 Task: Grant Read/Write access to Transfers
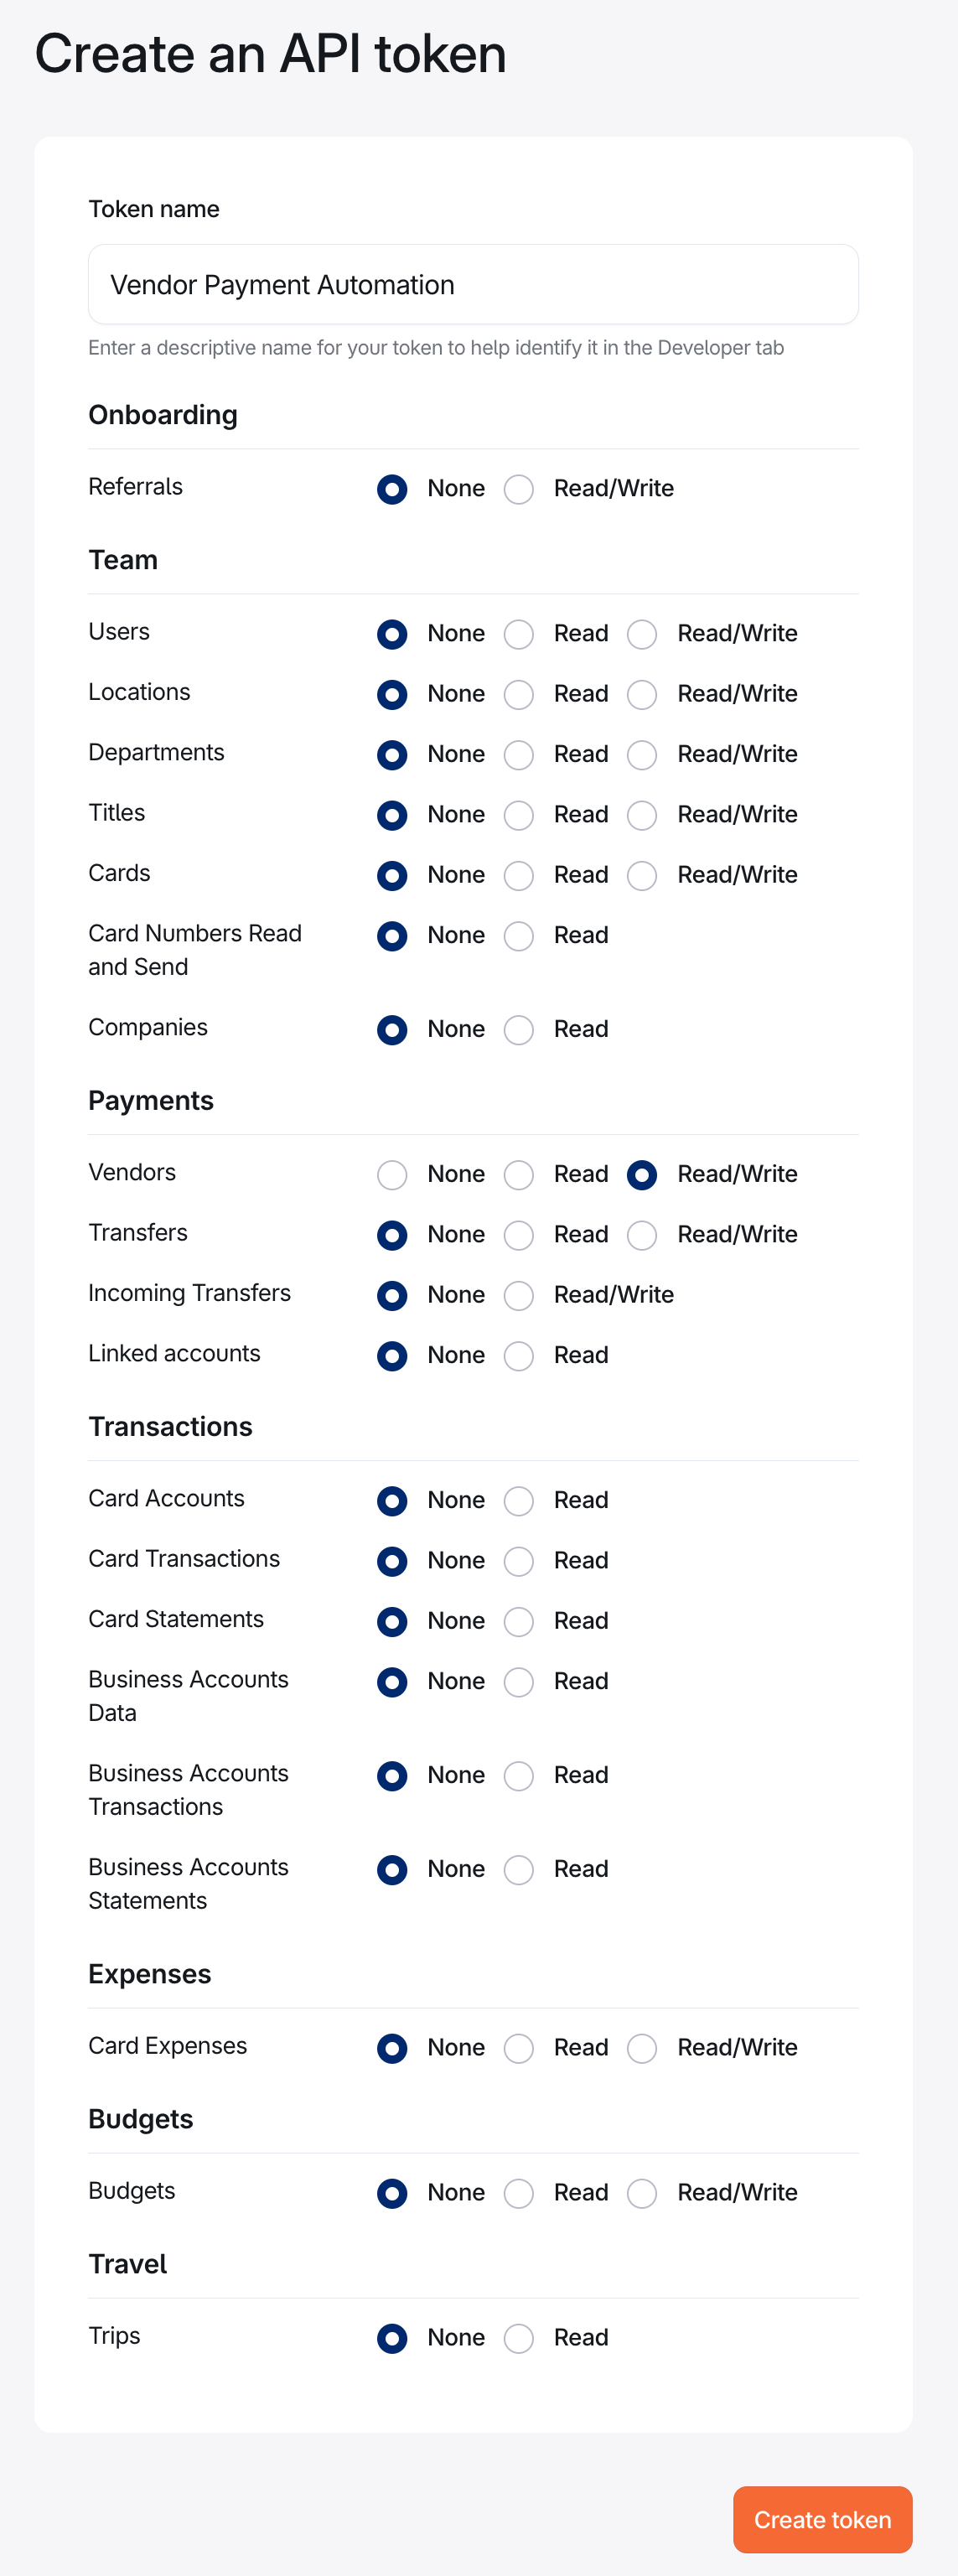click(x=642, y=1235)
